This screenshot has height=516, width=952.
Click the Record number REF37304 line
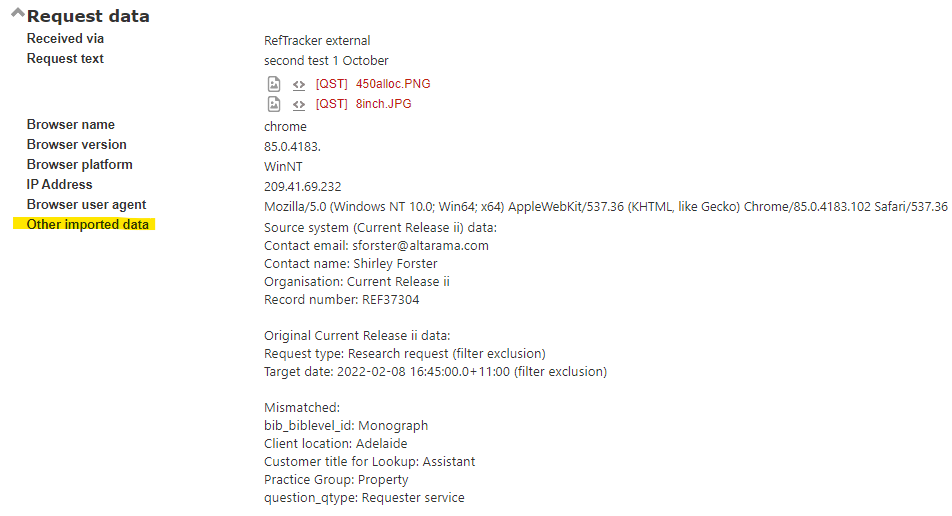pos(341,300)
